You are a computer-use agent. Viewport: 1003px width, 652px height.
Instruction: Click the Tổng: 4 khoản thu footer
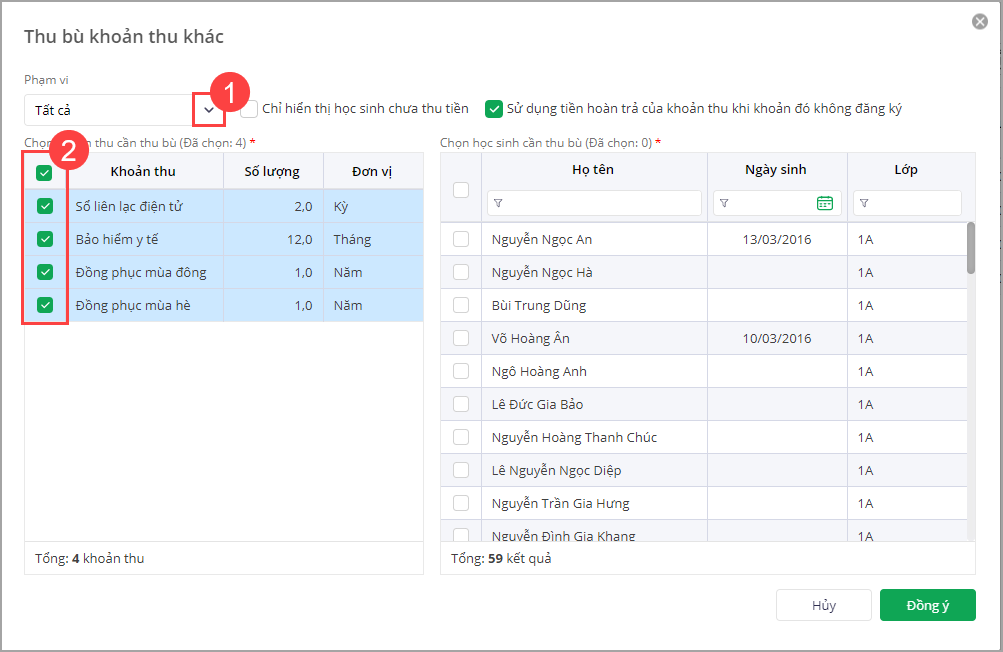pyautogui.click(x=90, y=558)
